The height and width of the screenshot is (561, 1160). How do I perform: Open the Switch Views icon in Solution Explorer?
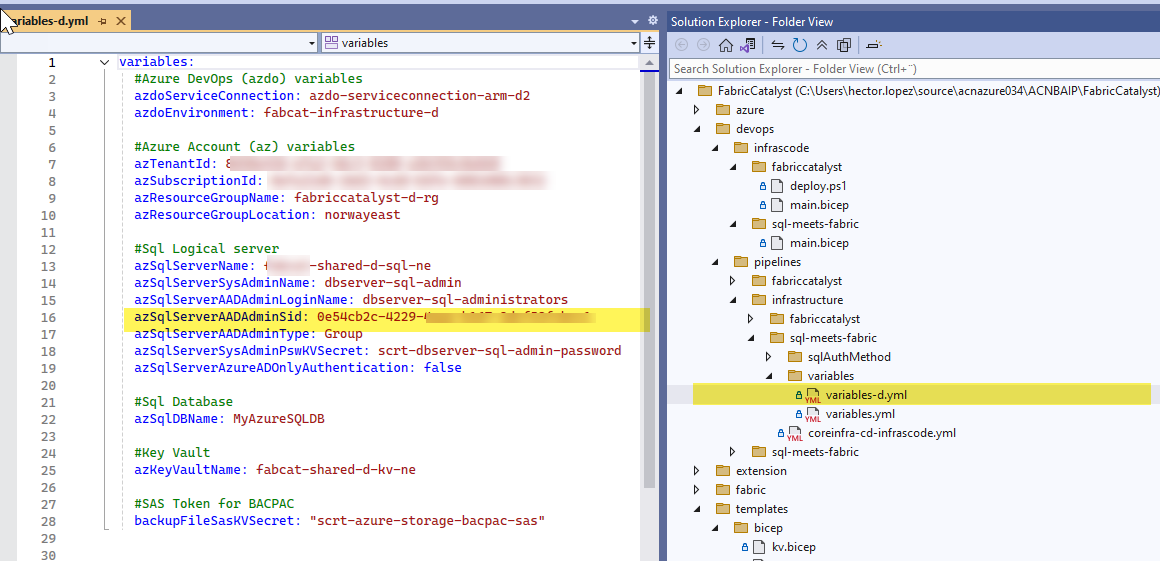[x=746, y=45]
